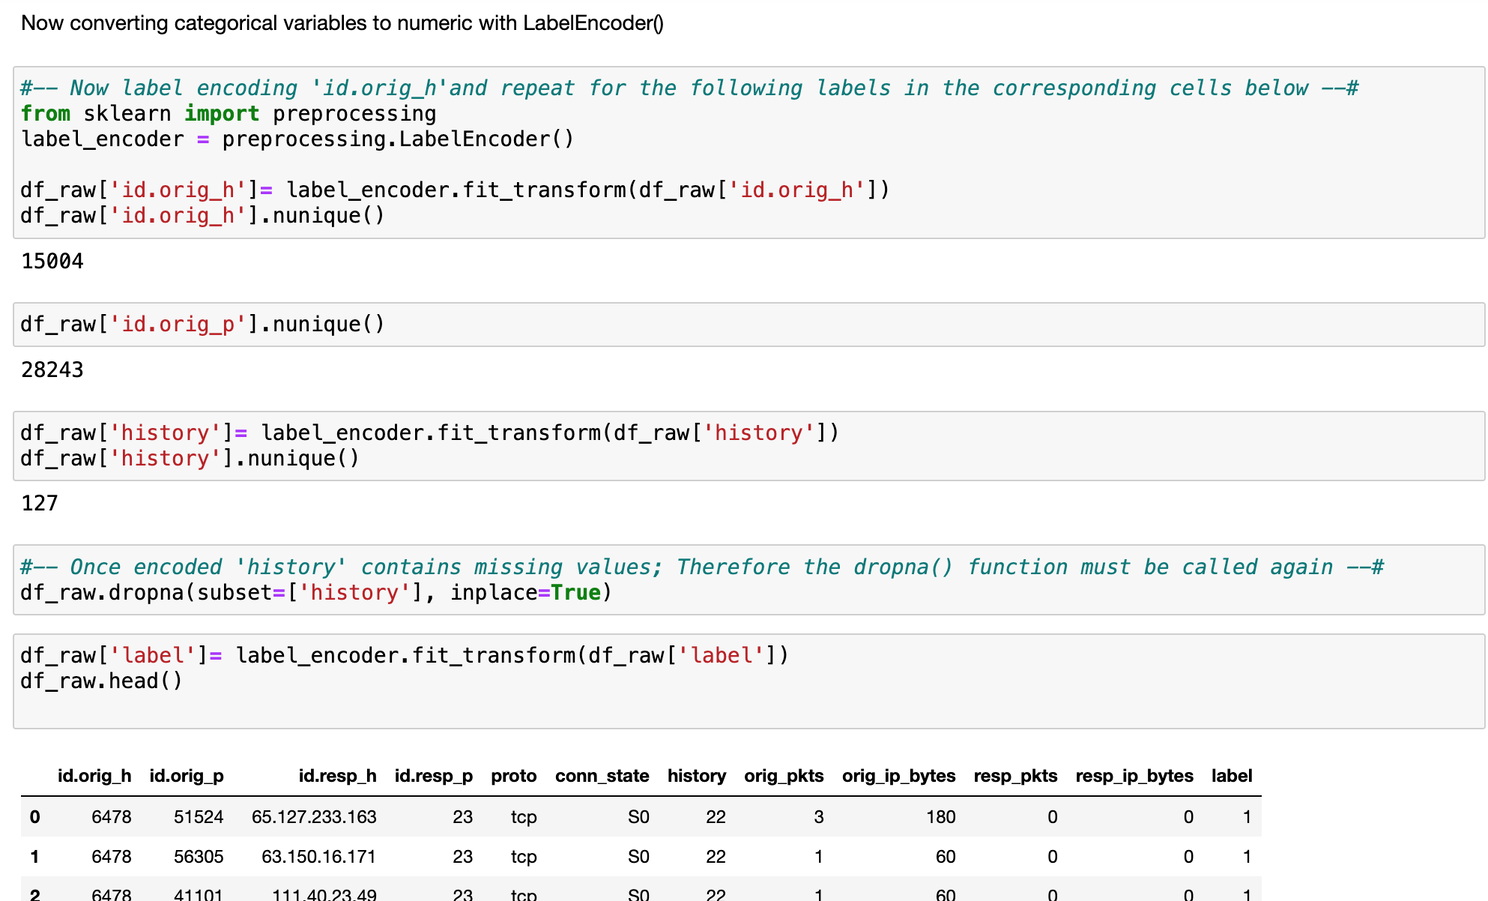Click the markdown text about LabelEncoder()
The height and width of the screenshot is (901, 1488).
point(342,23)
